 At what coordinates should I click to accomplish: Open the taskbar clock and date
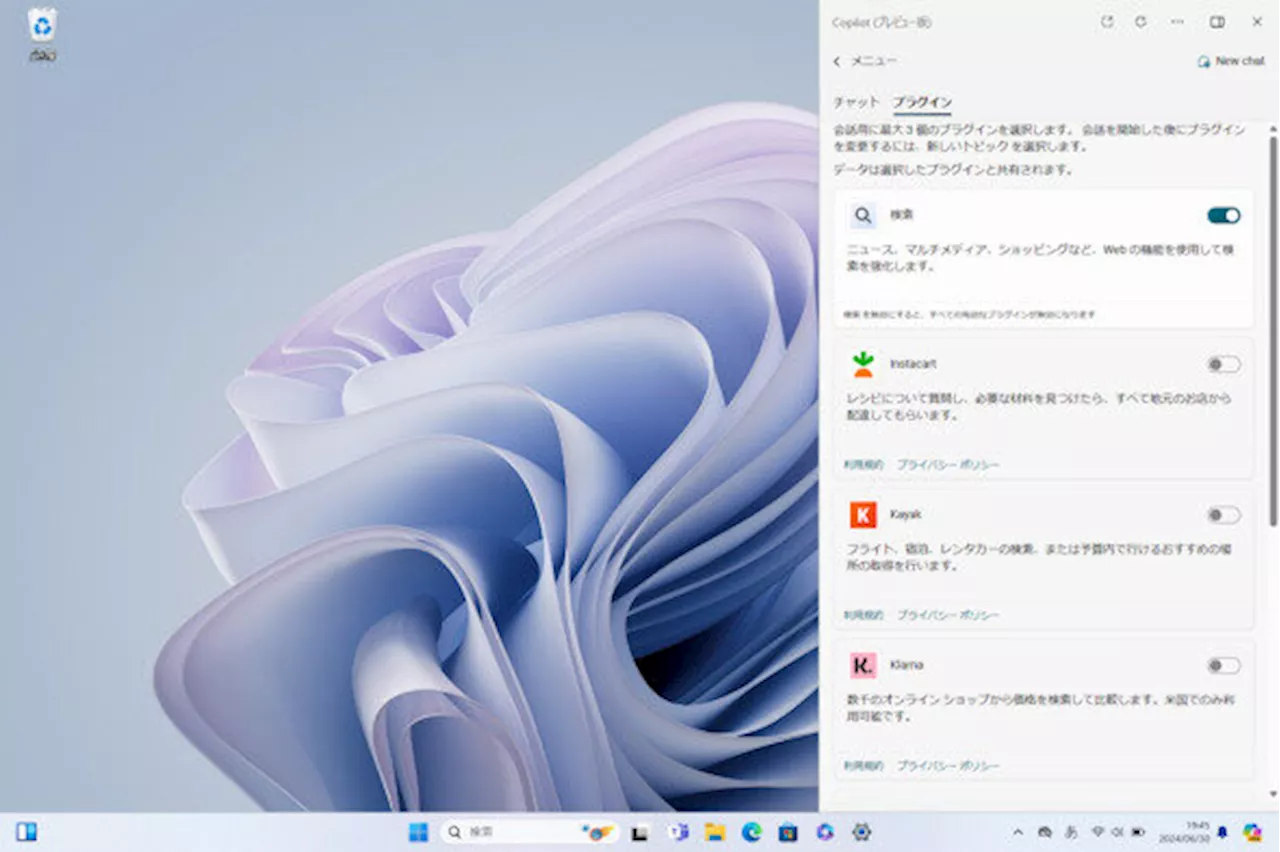1185,832
